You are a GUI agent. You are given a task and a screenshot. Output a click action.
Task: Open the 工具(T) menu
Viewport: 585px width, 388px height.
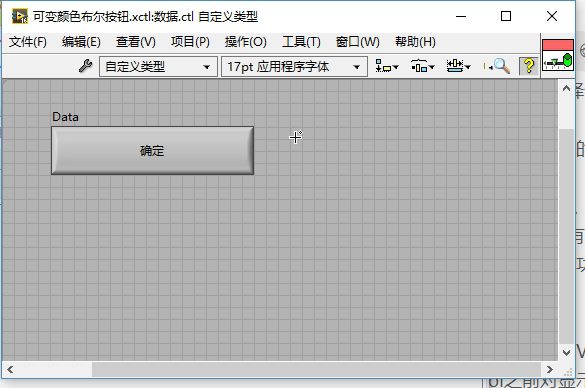301,42
